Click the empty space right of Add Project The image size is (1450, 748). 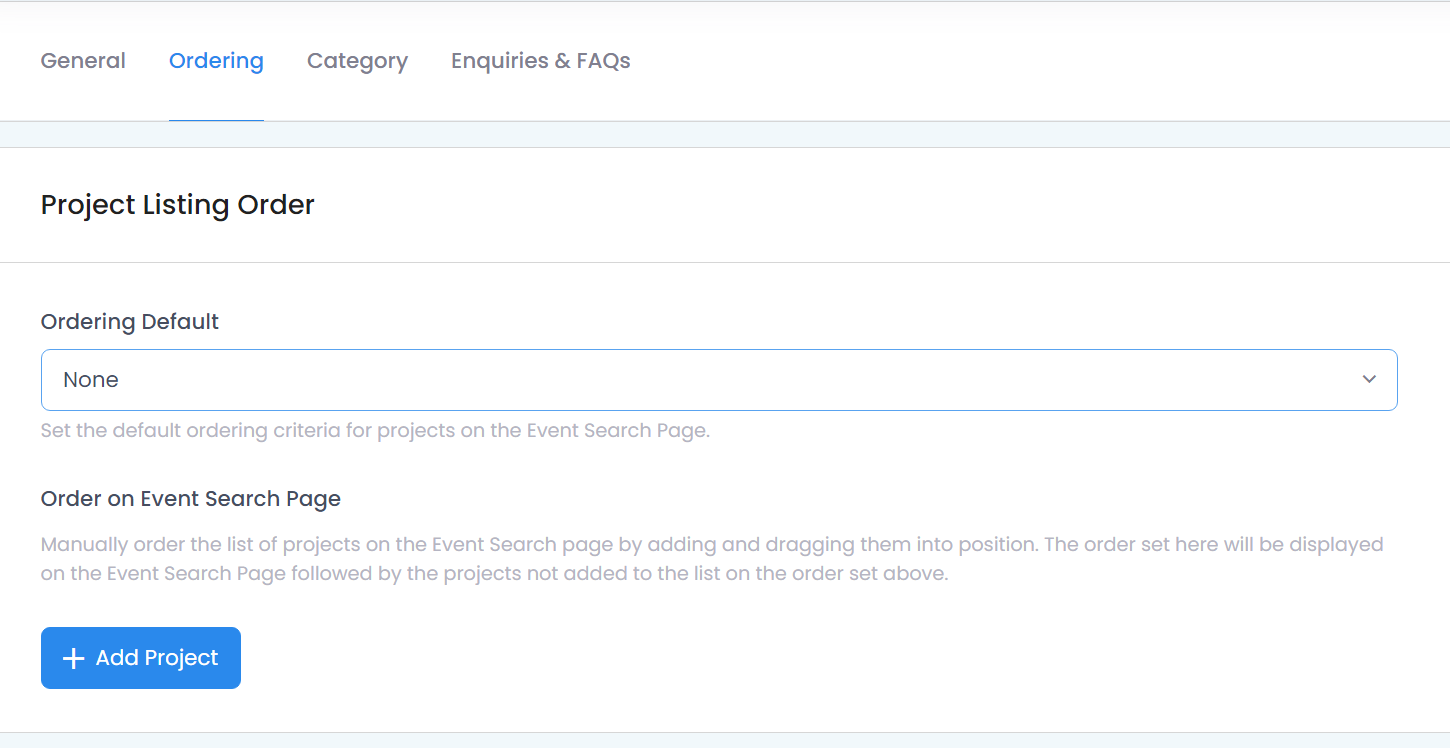(x=820, y=658)
